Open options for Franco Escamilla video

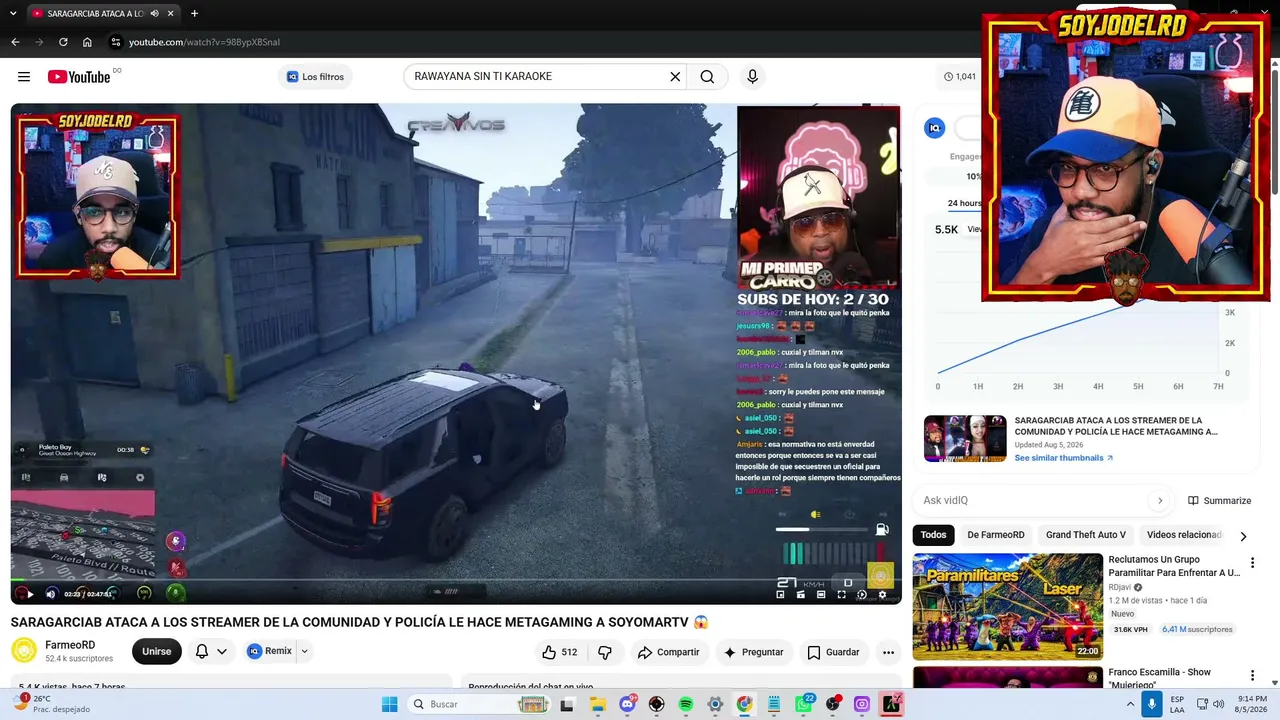[1252, 675]
